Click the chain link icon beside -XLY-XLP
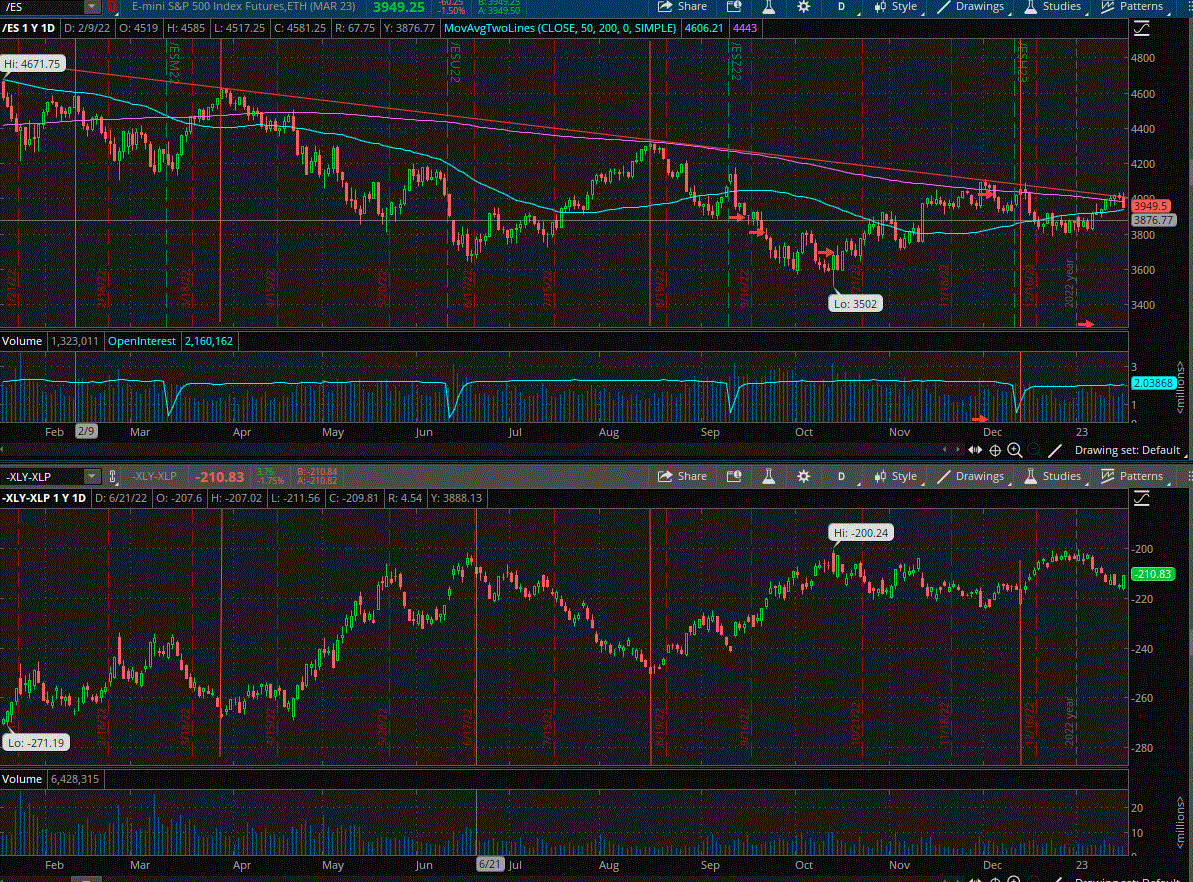1193x882 pixels. click(x=113, y=476)
